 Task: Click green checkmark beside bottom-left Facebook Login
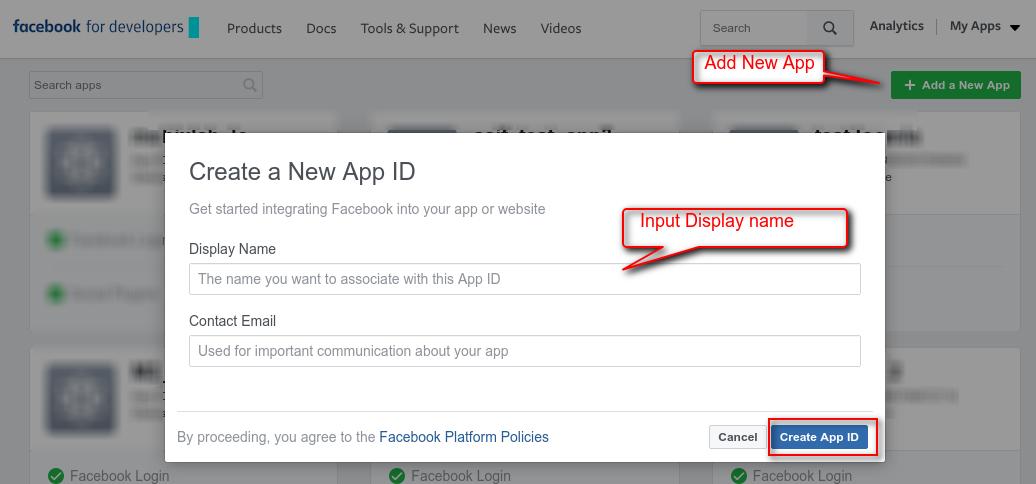(x=56, y=476)
